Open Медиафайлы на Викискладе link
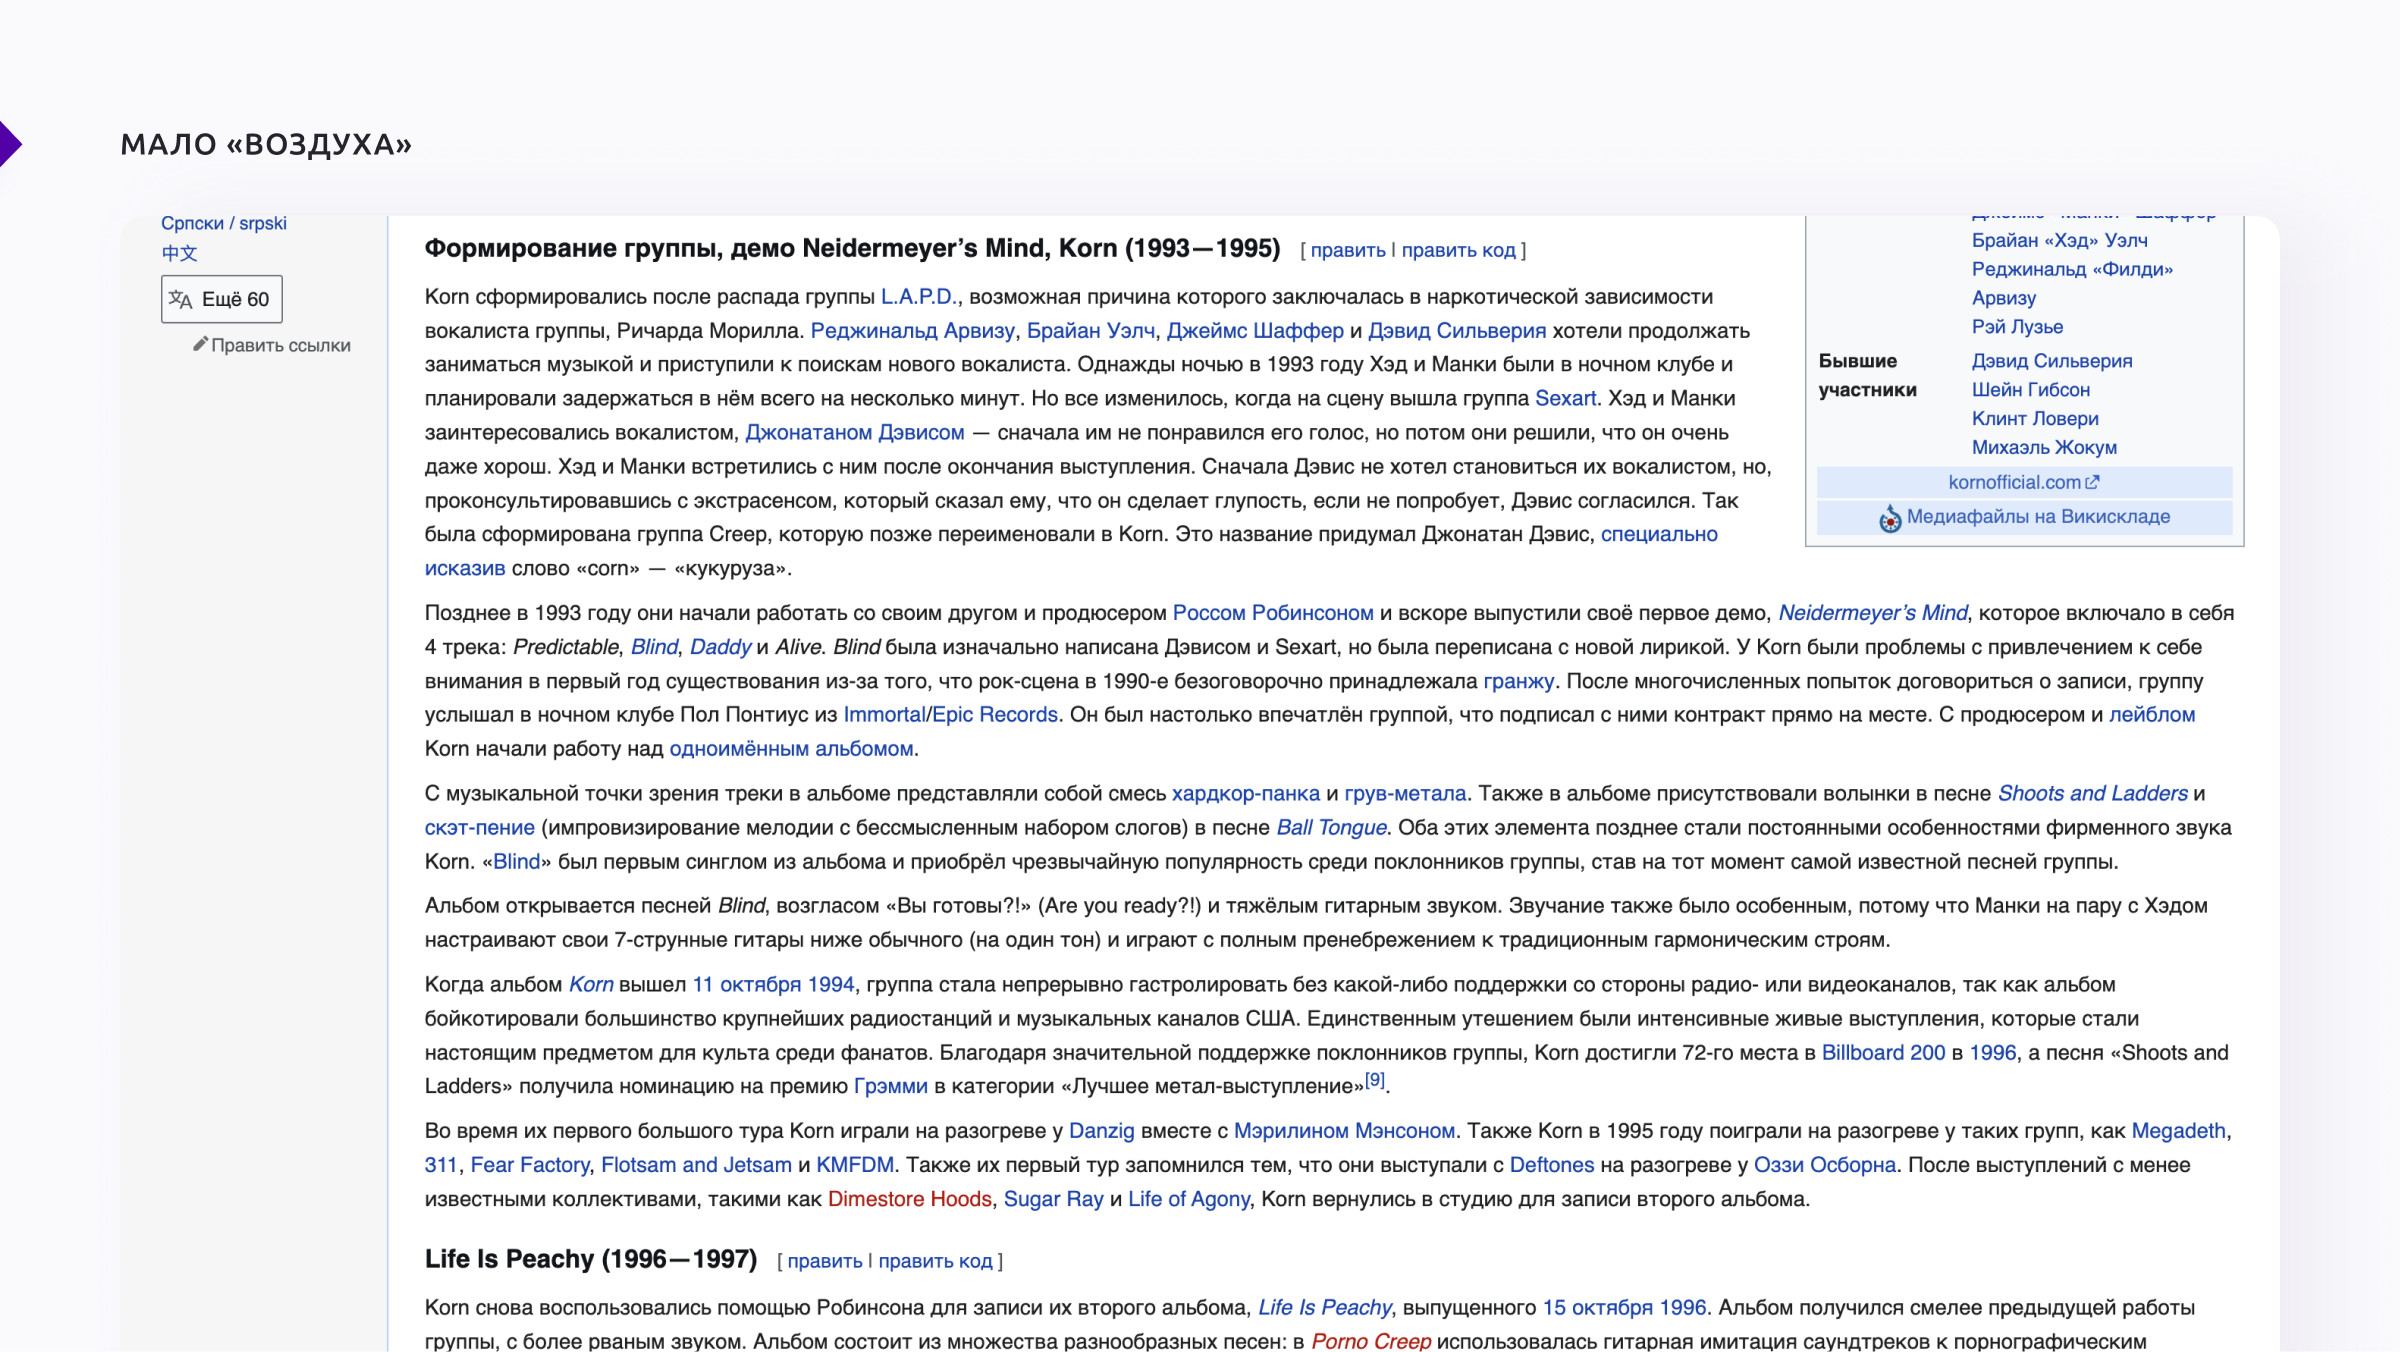The height and width of the screenshot is (1352, 2400). coord(2038,517)
